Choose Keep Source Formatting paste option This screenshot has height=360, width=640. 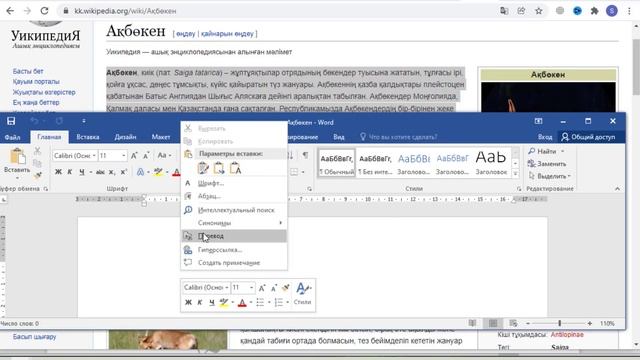click(203, 168)
